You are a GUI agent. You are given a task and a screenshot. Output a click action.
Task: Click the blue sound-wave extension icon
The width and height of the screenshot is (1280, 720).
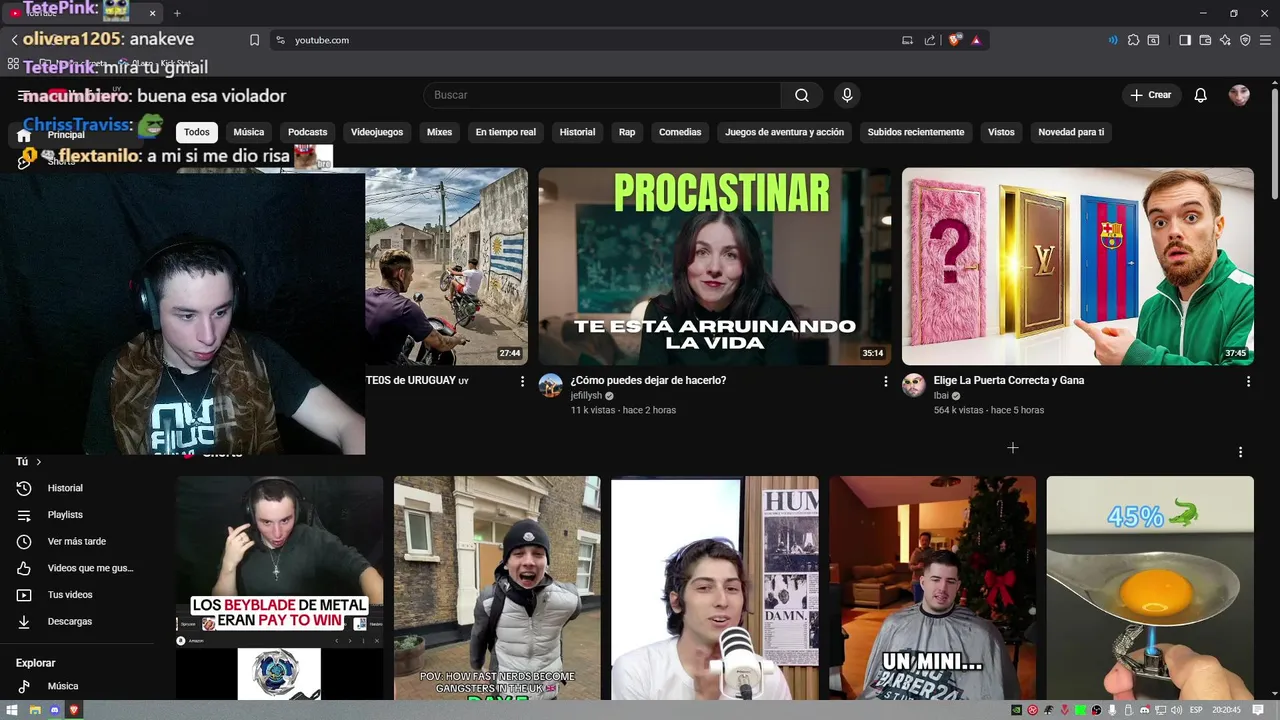(1113, 40)
